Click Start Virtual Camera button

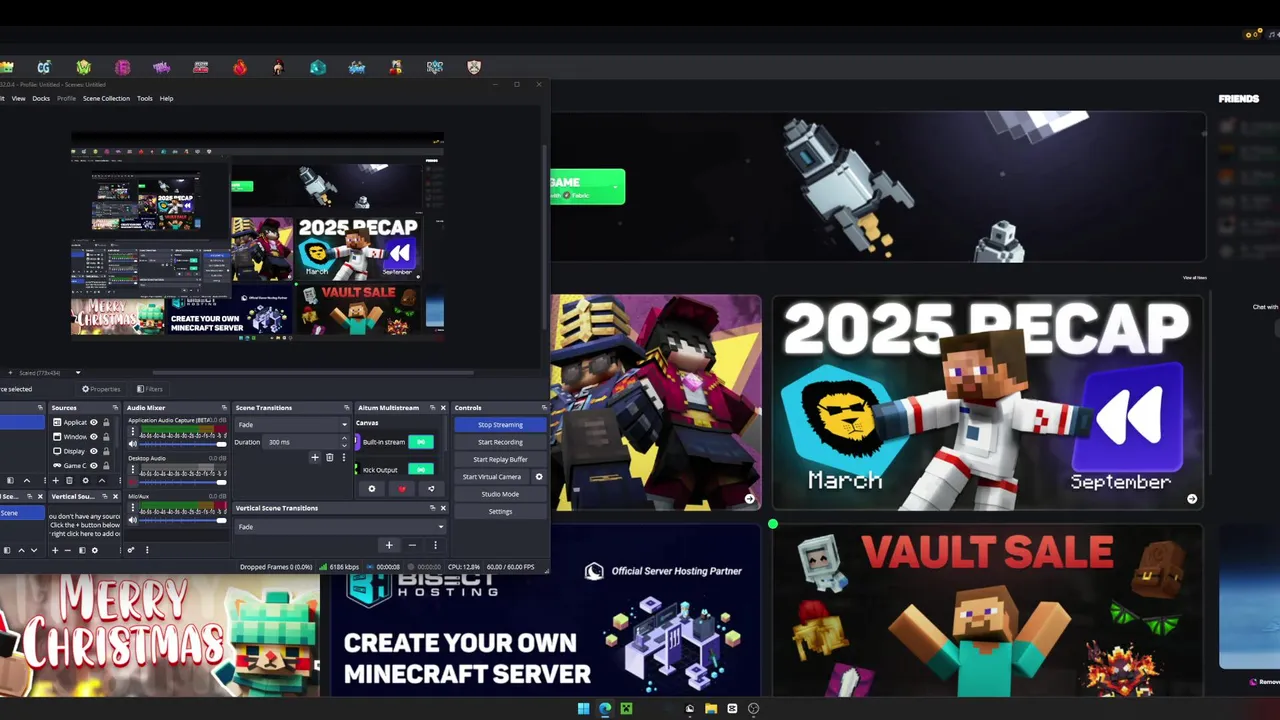492,477
